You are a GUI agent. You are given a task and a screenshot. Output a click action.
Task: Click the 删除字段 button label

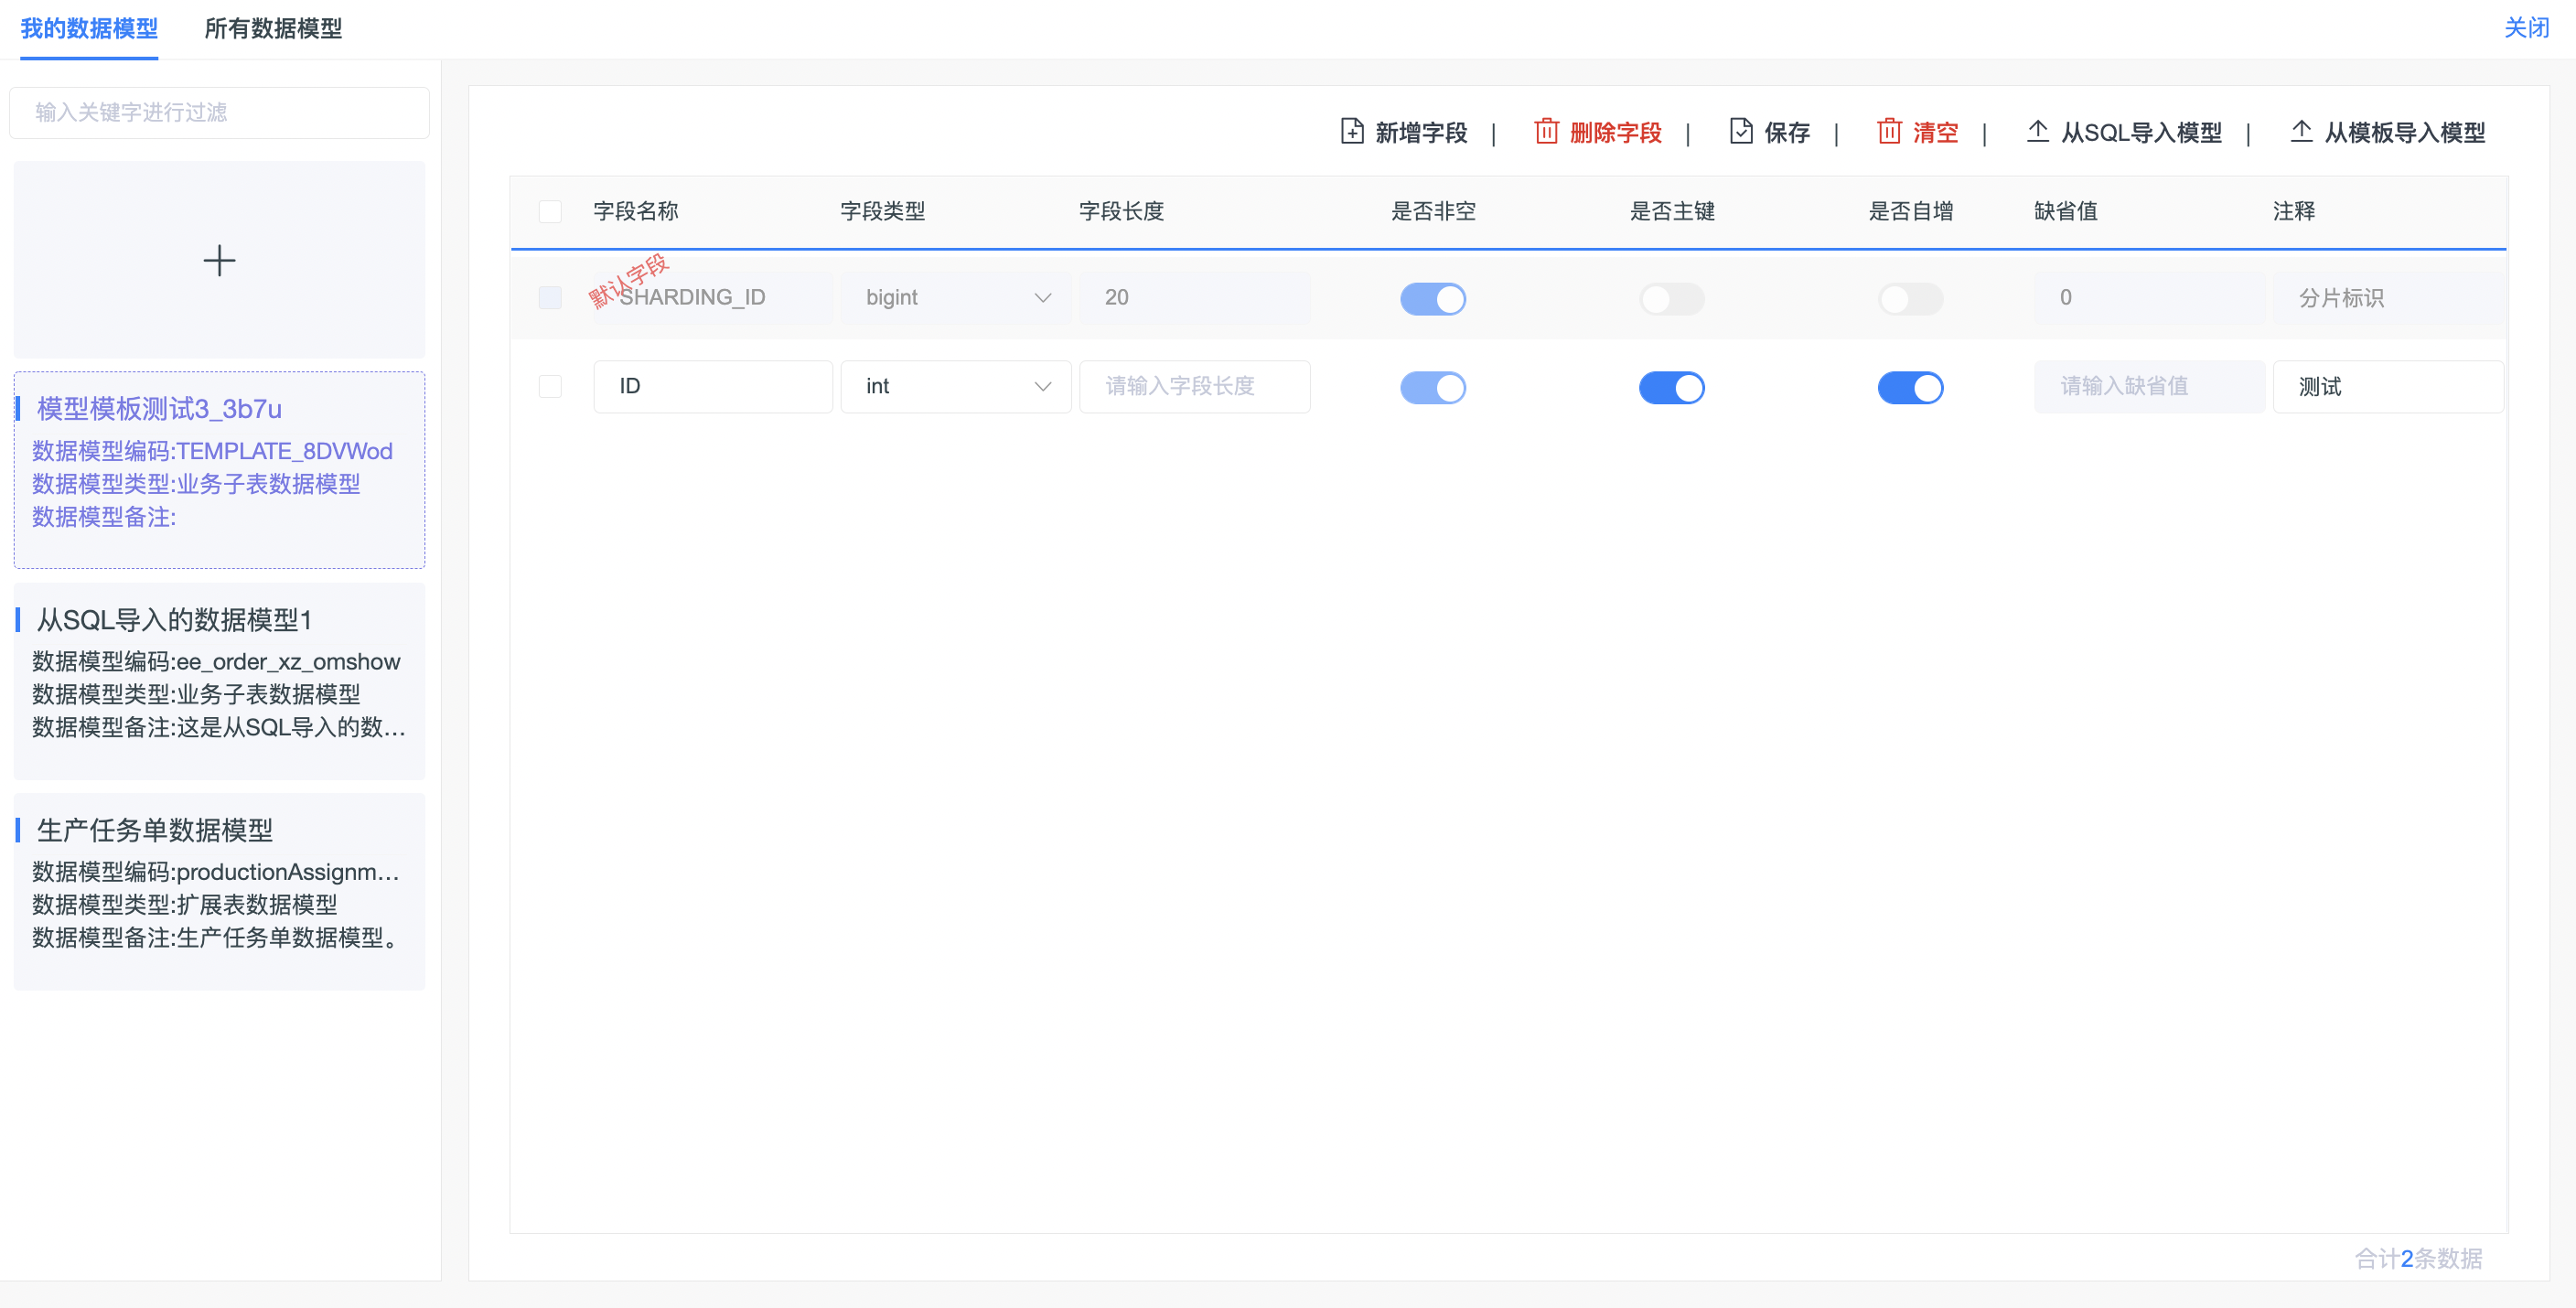(1615, 132)
